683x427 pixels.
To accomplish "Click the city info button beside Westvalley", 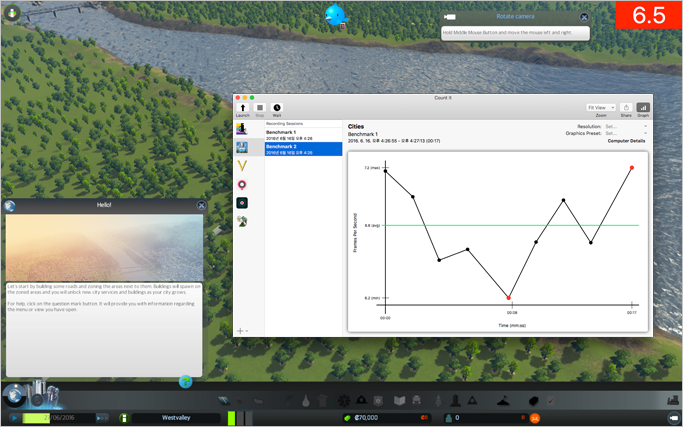I will point(124,418).
